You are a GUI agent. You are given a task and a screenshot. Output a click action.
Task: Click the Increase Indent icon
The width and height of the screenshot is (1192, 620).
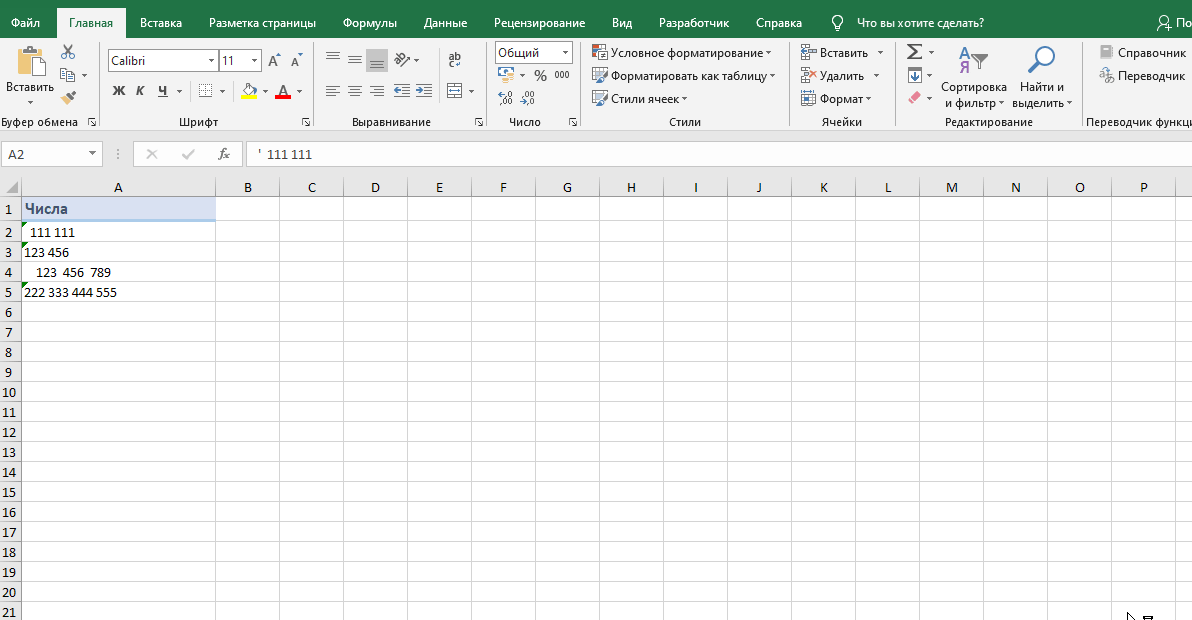[x=423, y=91]
